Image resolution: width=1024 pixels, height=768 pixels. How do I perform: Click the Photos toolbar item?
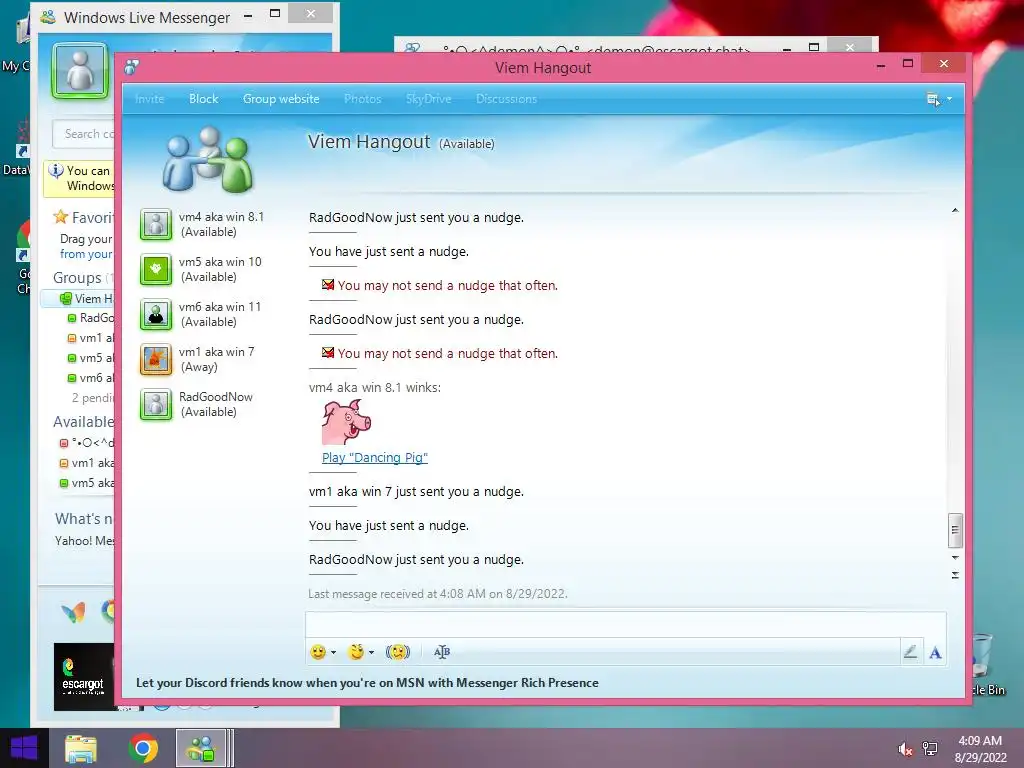[x=362, y=99]
